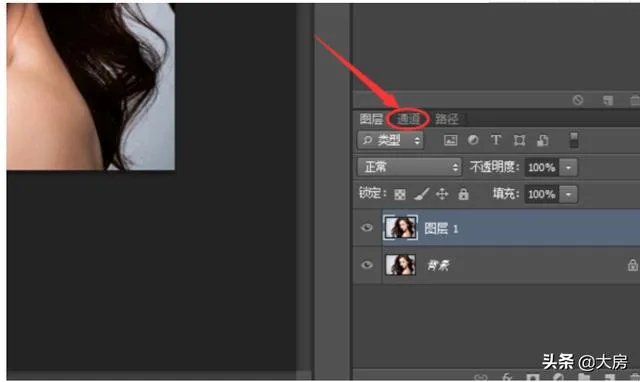The image size is (640, 382).
Task: Select the 图层 1 layer thumbnail
Action: [x=400, y=227]
